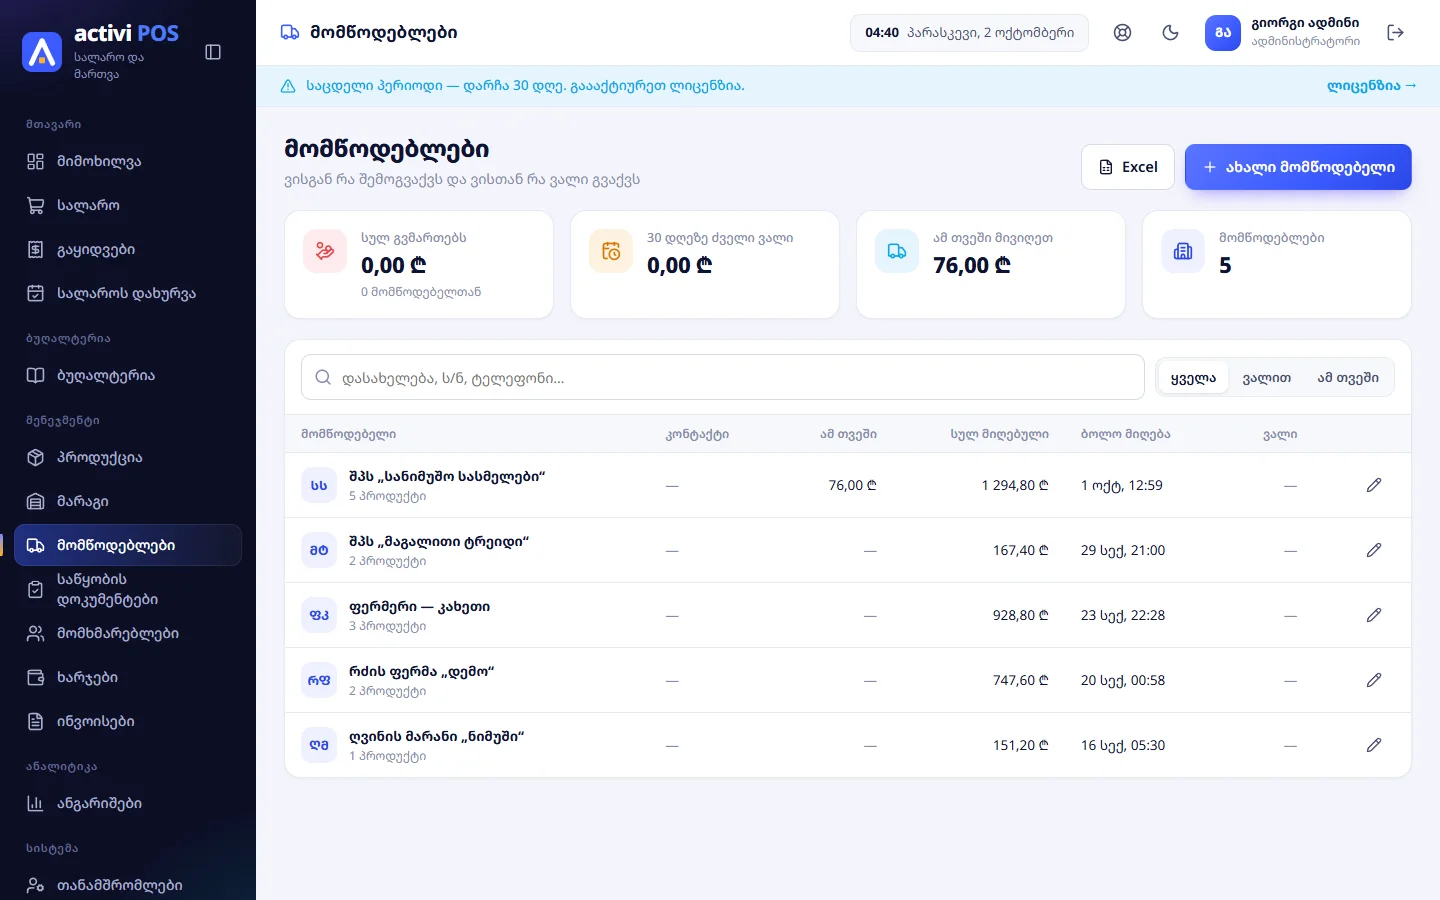Go to სალარო in the sidebar
This screenshot has height=900, width=1440.
point(128,206)
